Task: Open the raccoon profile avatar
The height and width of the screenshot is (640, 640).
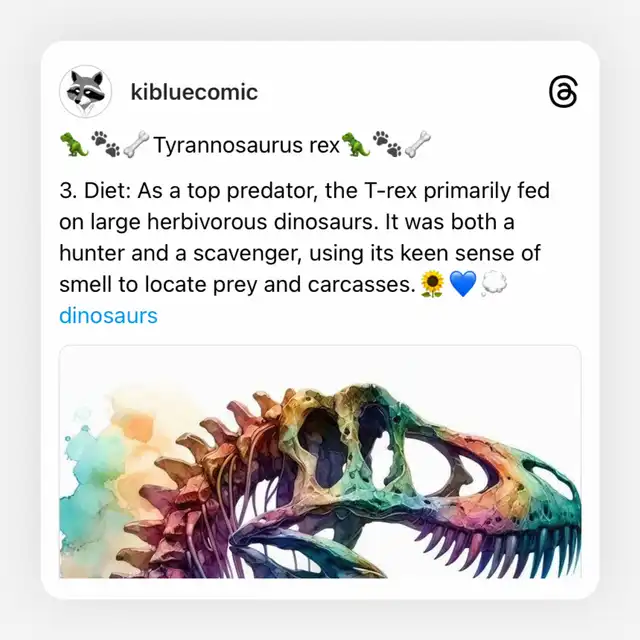Action: [85, 91]
